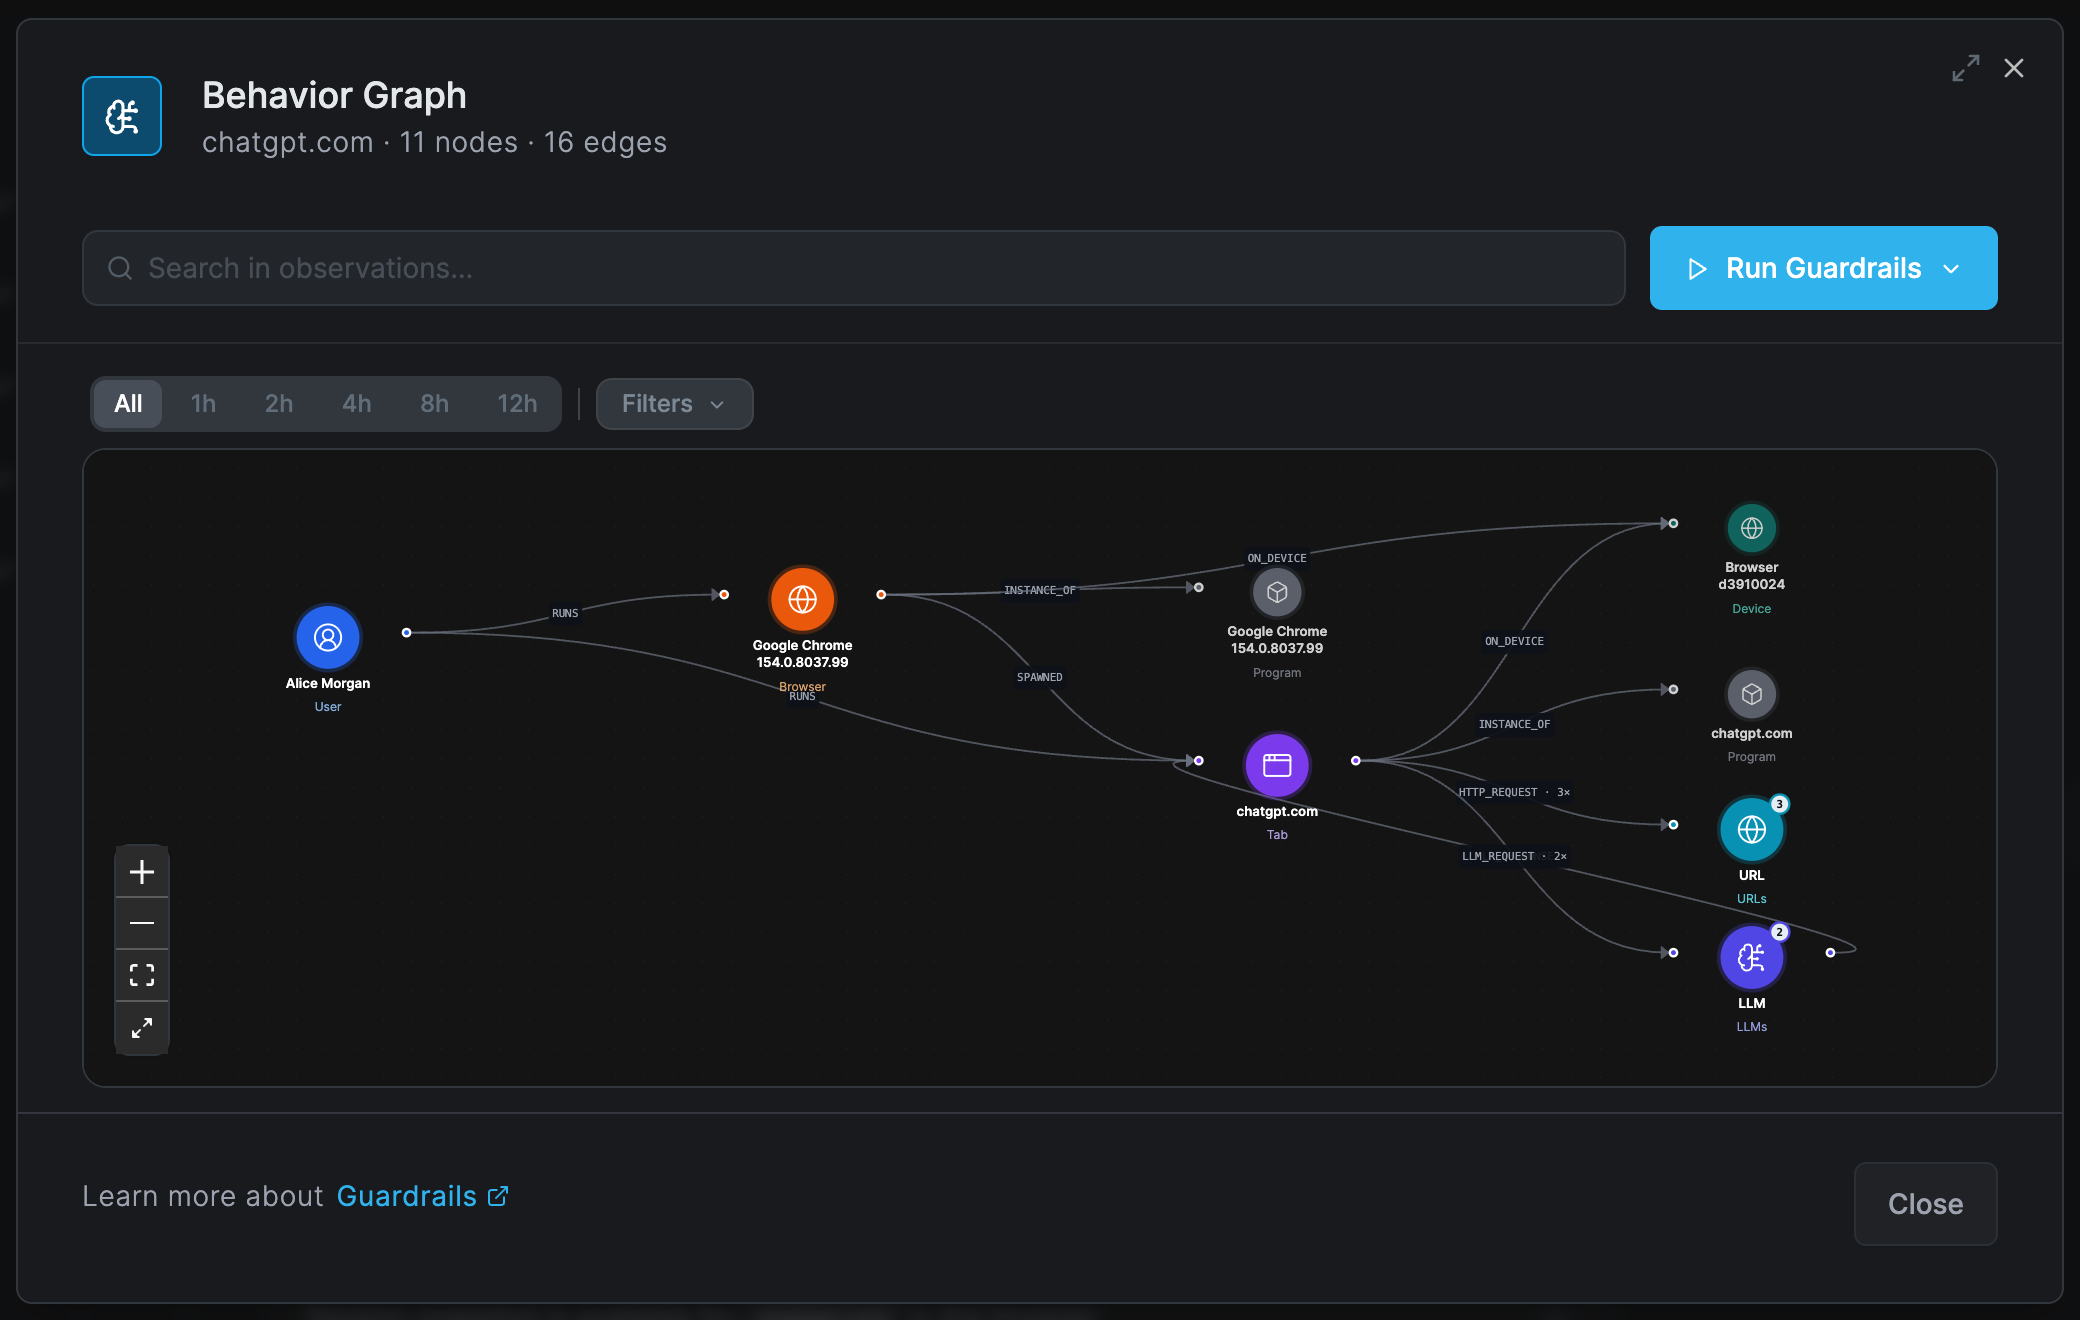Select the Google Chrome Program node cube icon
Viewport: 2080px width, 1320px height.
pyautogui.click(x=1277, y=592)
